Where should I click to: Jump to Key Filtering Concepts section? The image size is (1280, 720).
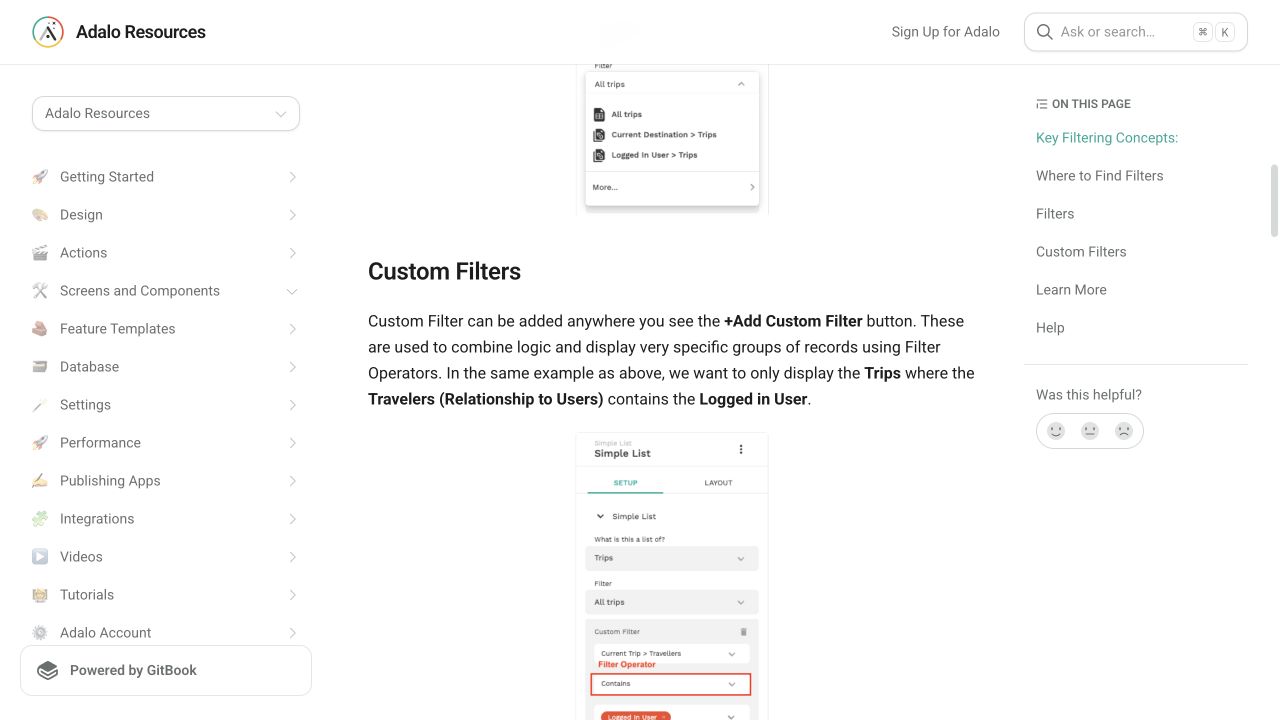click(x=1107, y=138)
